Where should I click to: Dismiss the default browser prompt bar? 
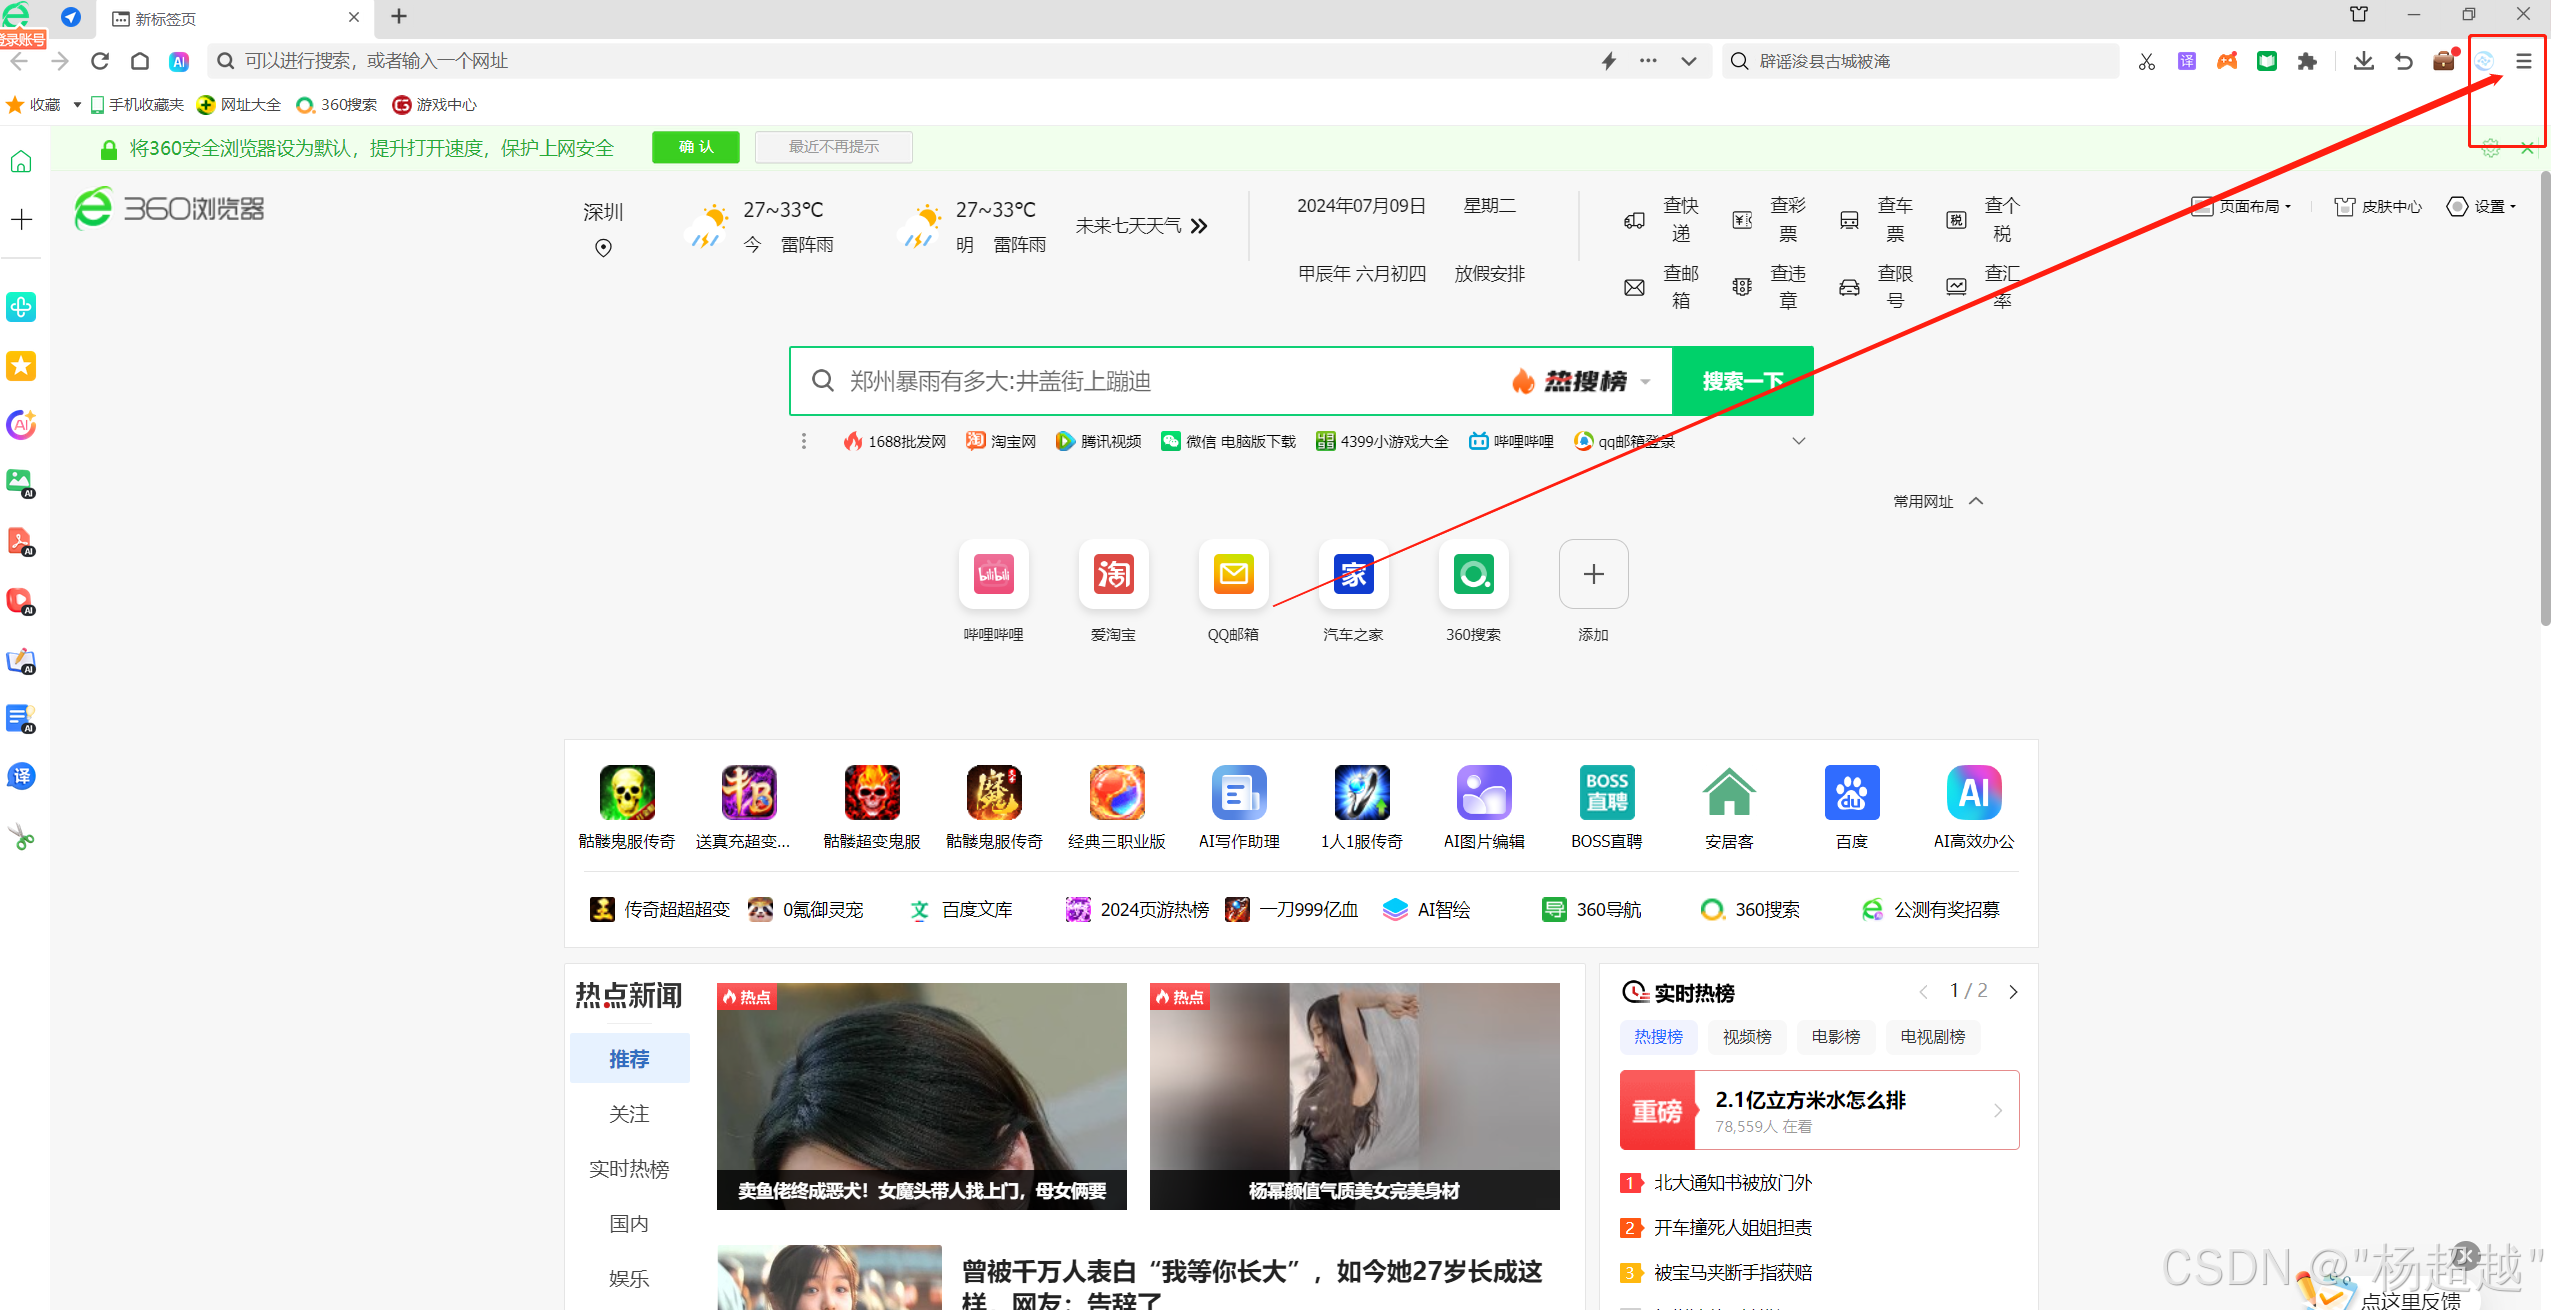(x=2527, y=148)
